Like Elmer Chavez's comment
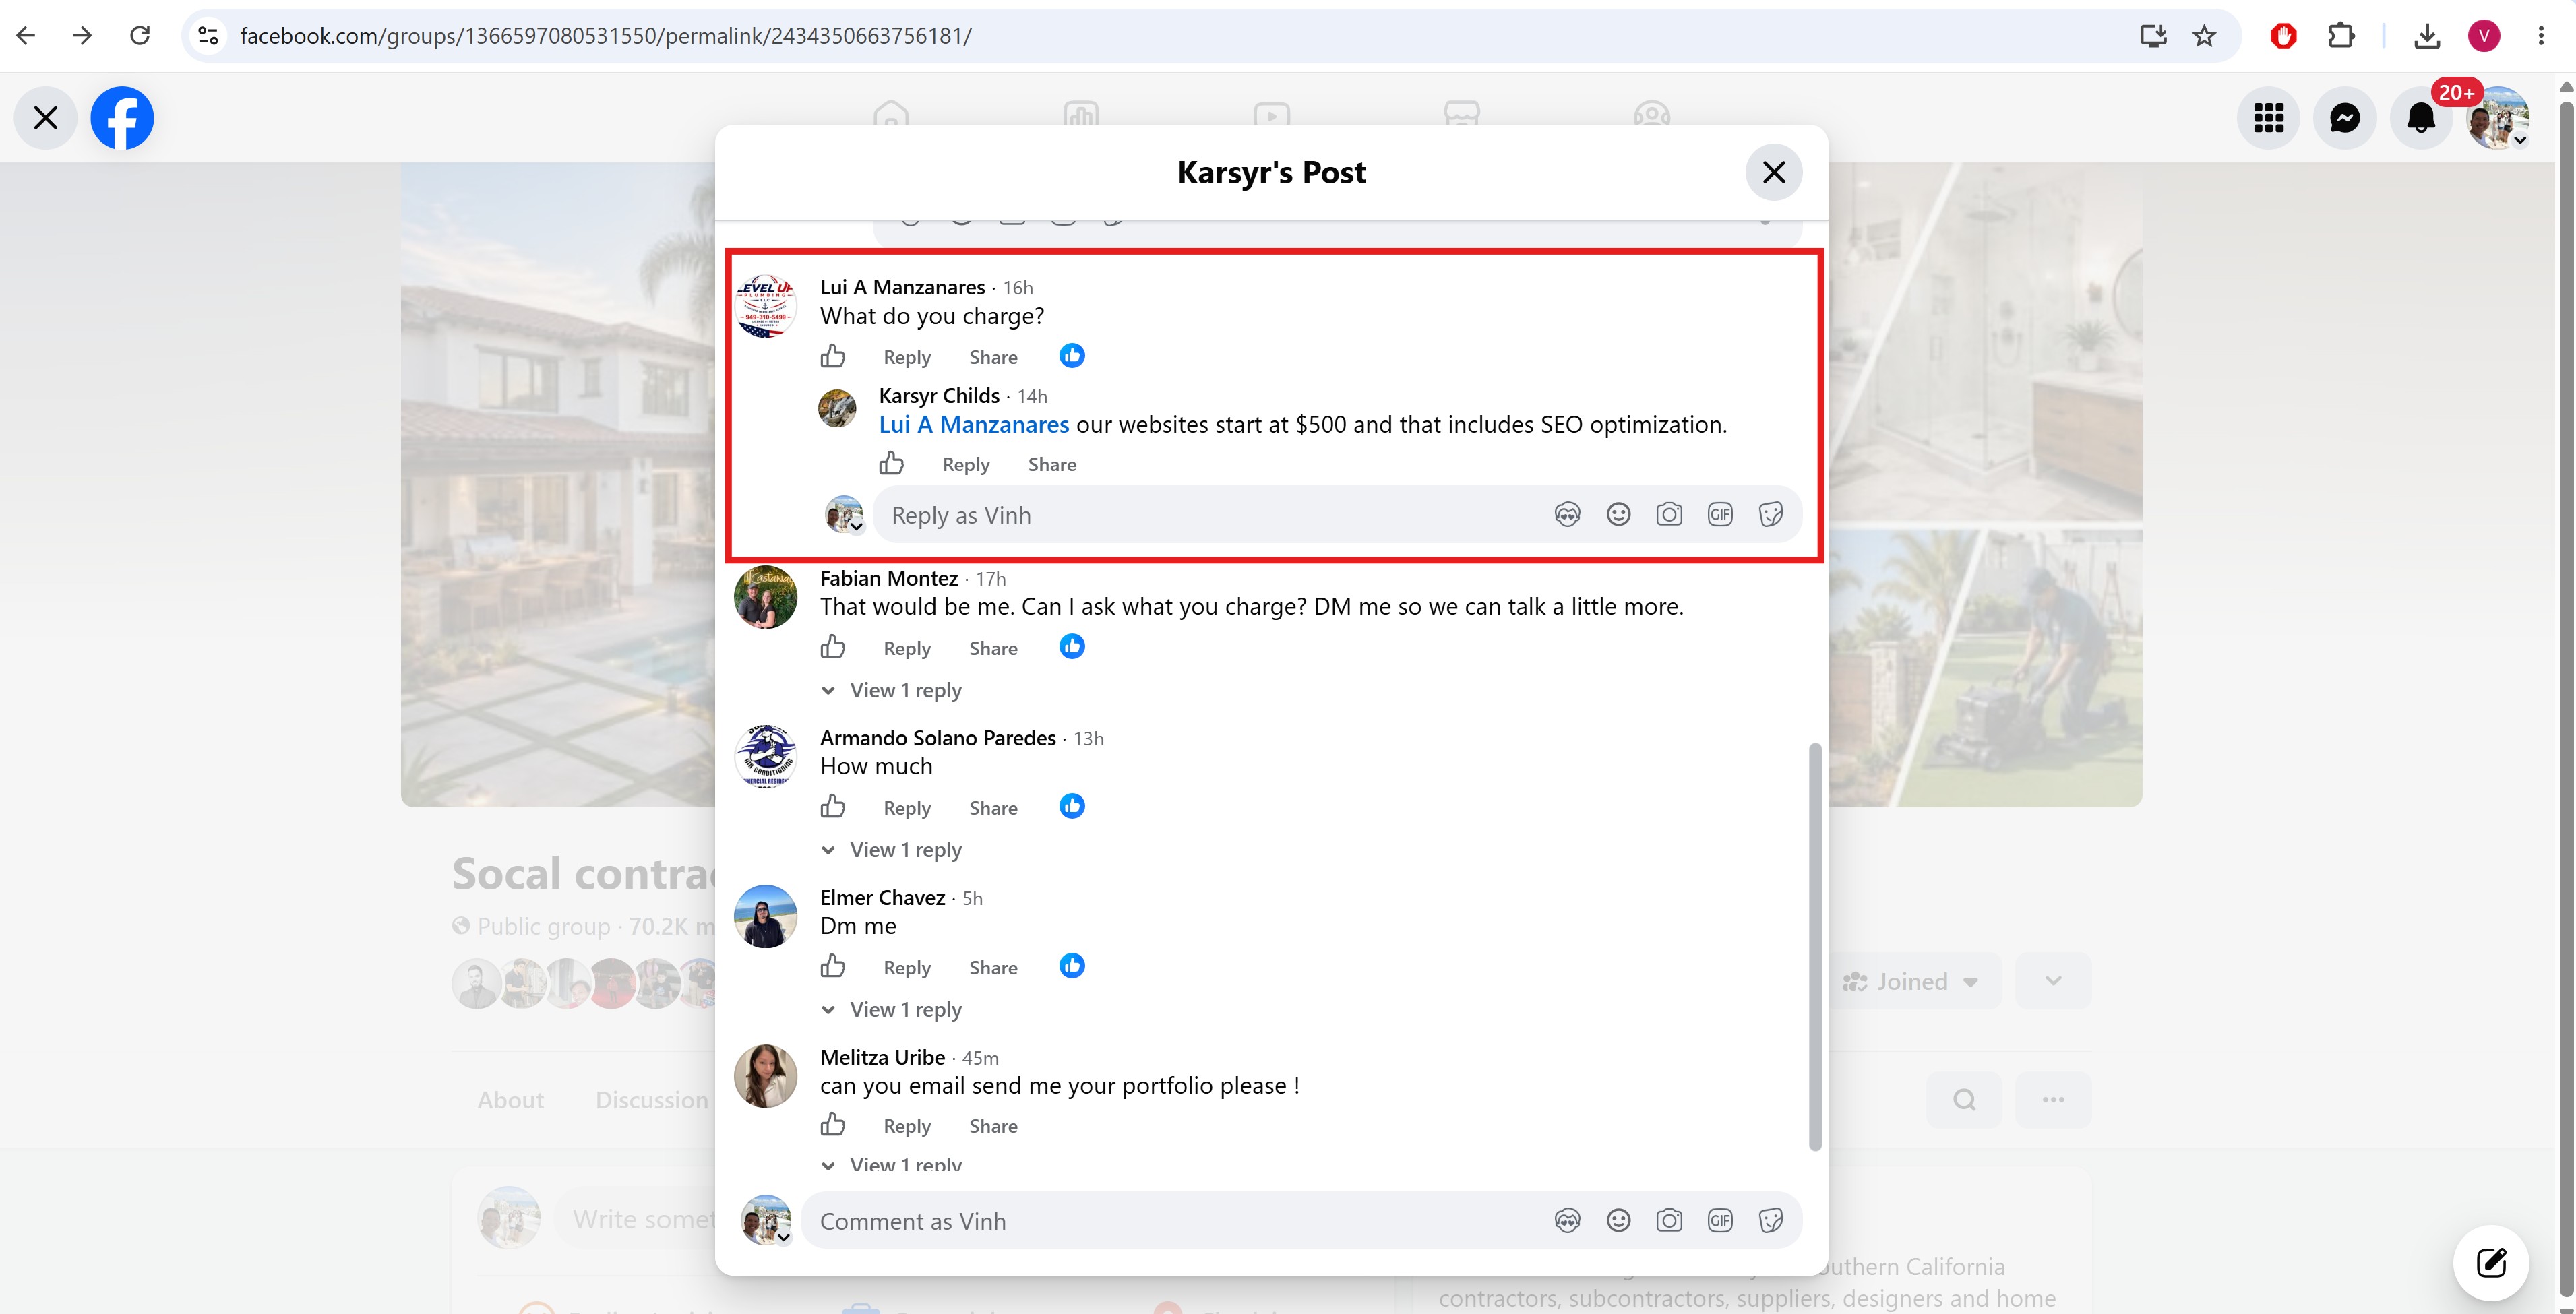 click(833, 966)
